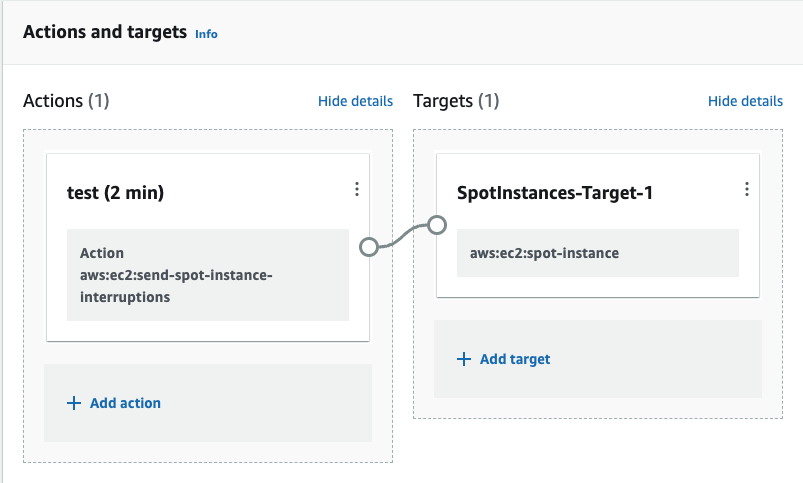Select the SpotInstances-Target-1 target title
This screenshot has height=483, width=803.
pos(555,193)
